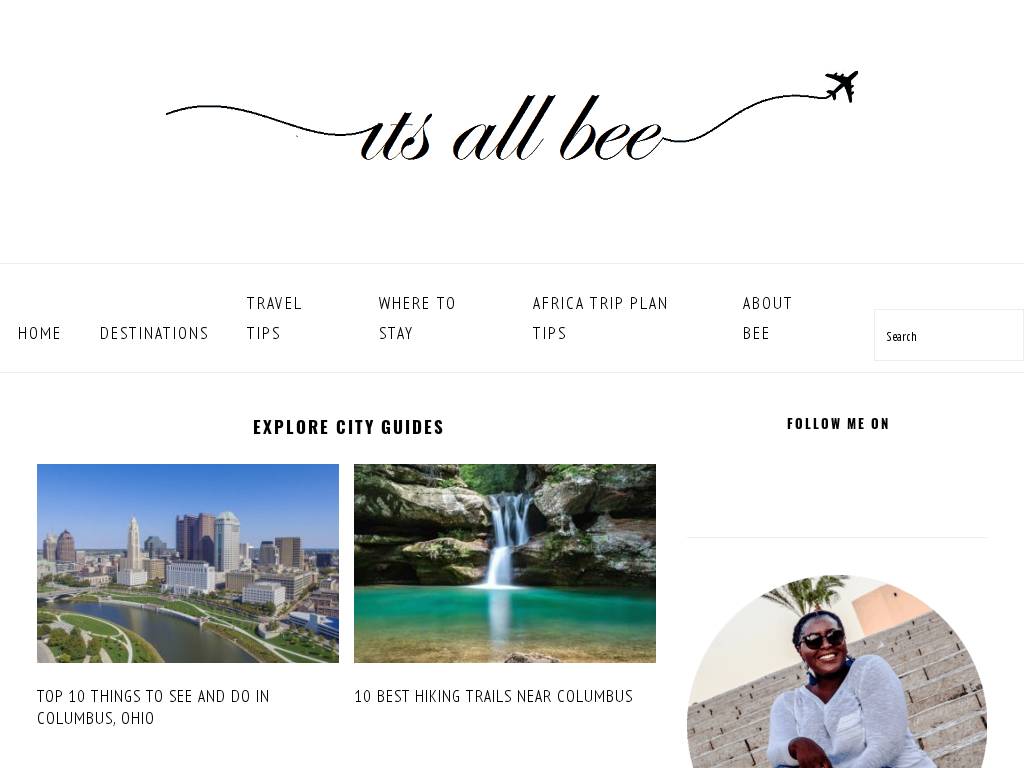
Task: Click the word 'bee' in header logo
Action: coord(611,129)
